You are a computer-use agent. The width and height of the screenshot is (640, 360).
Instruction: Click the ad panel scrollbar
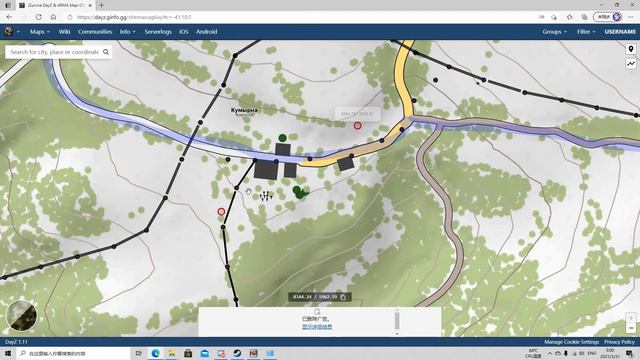tap(397, 321)
